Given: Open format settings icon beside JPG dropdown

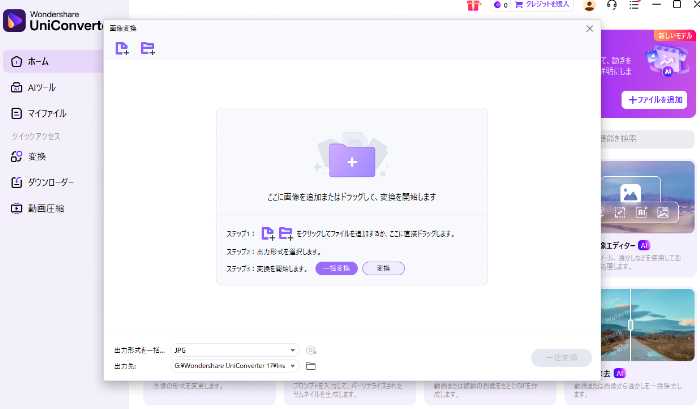Looking at the screenshot, I should (x=311, y=351).
